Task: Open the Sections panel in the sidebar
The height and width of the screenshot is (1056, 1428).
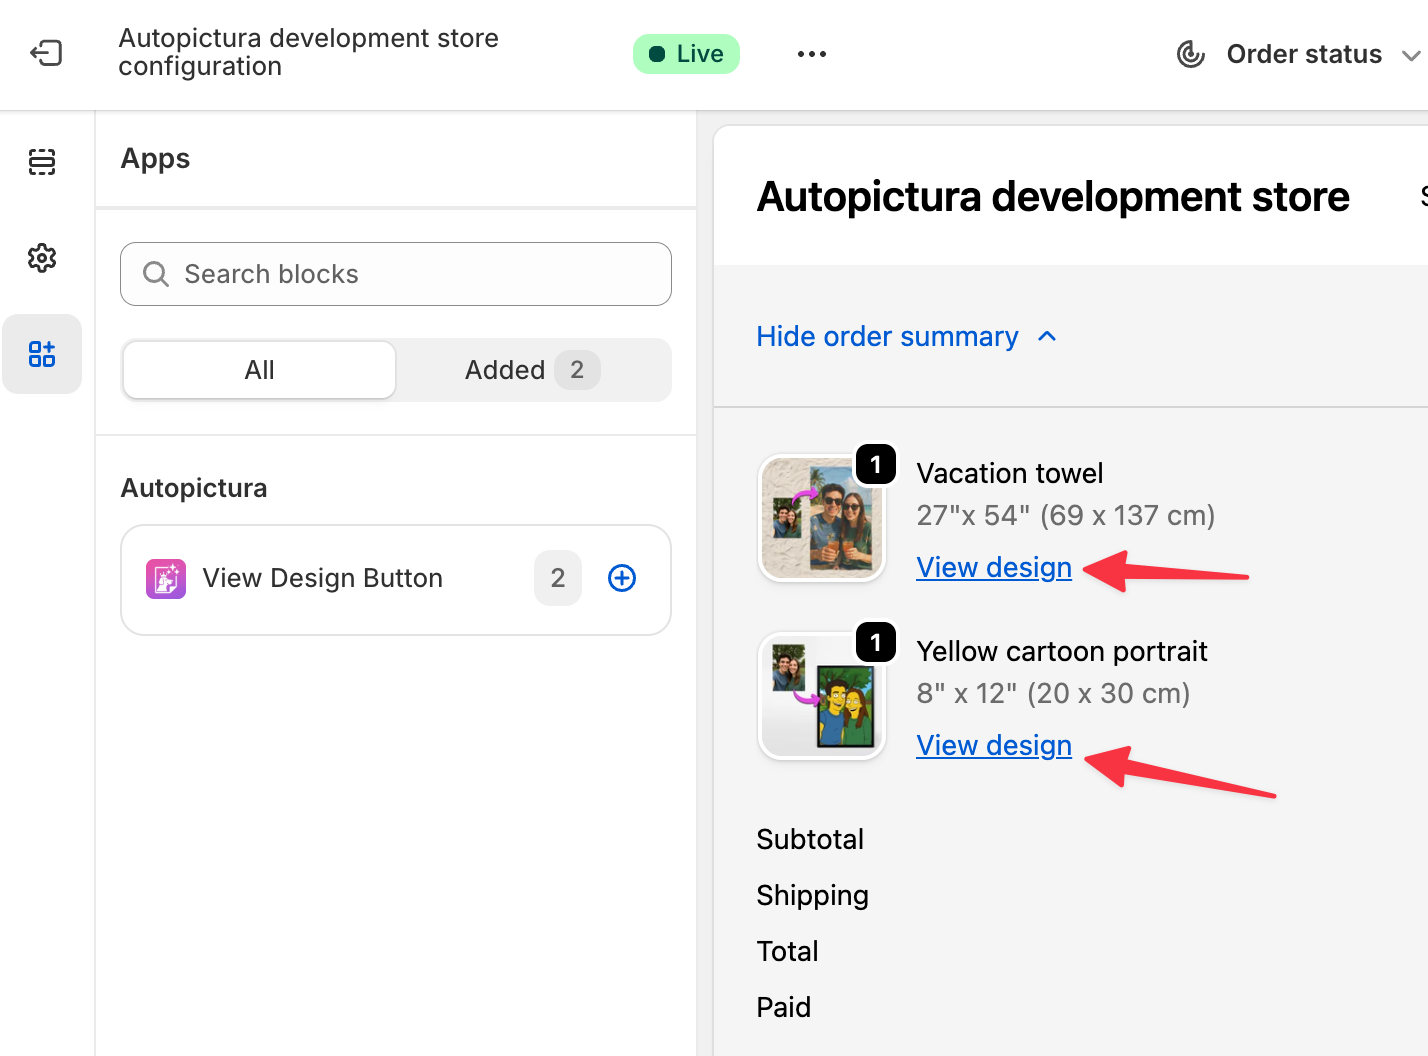Action: coord(42,161)
